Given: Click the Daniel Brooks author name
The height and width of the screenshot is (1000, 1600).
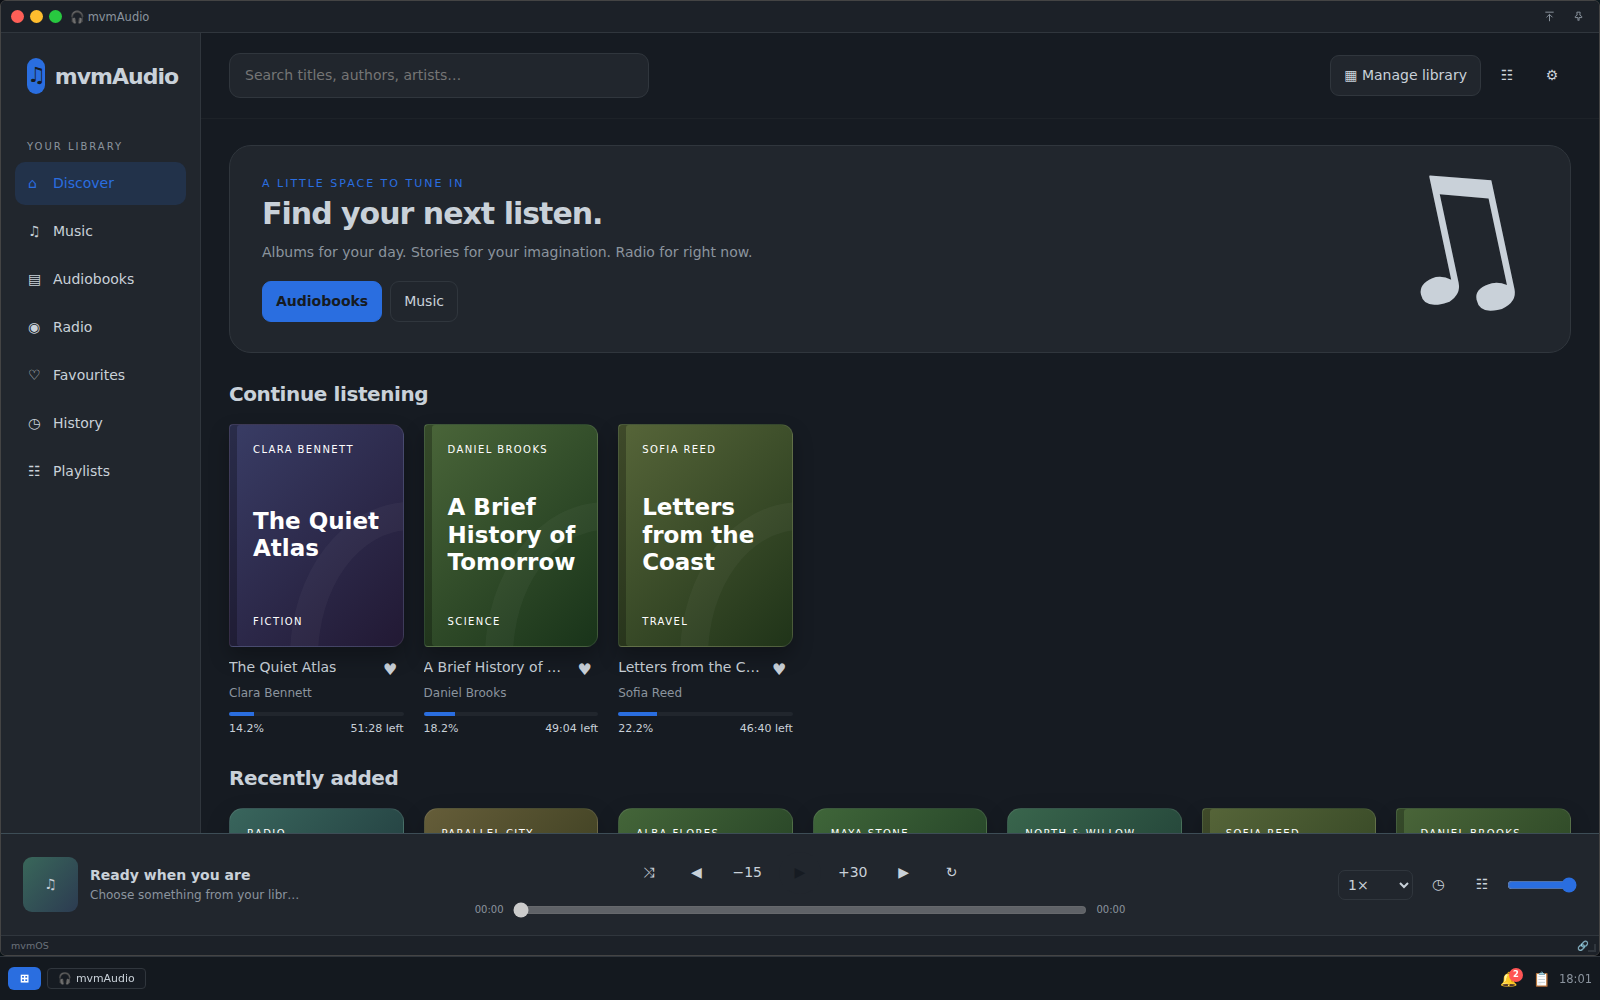Looking at the screenshot, I should [465, 693].
